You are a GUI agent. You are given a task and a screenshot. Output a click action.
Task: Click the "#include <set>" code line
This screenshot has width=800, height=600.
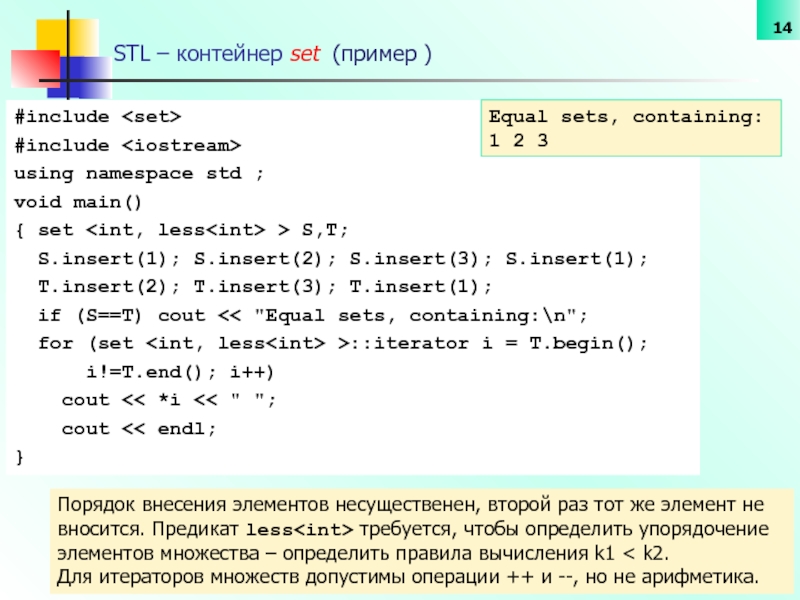coord(98,118)
